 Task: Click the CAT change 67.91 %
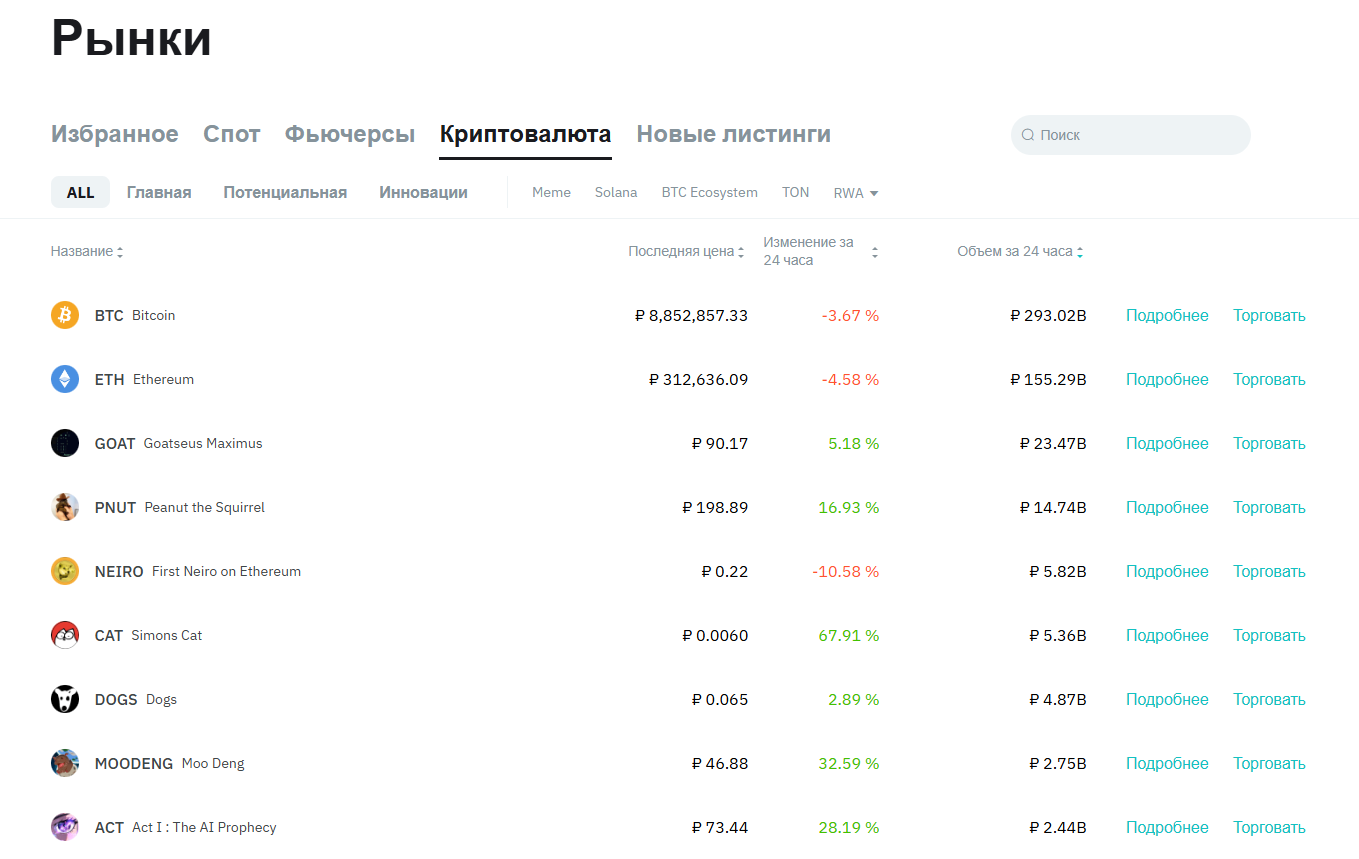point(849,635)
